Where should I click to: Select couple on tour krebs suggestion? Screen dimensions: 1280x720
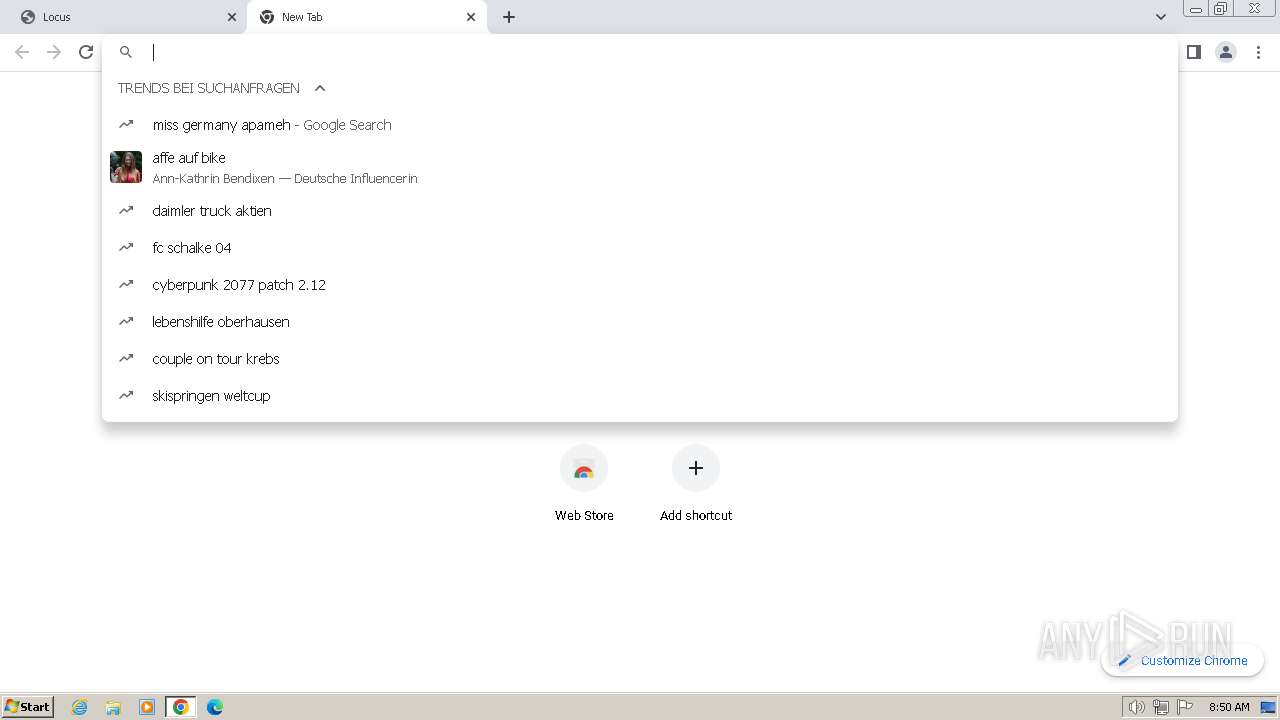coord(640,359)
